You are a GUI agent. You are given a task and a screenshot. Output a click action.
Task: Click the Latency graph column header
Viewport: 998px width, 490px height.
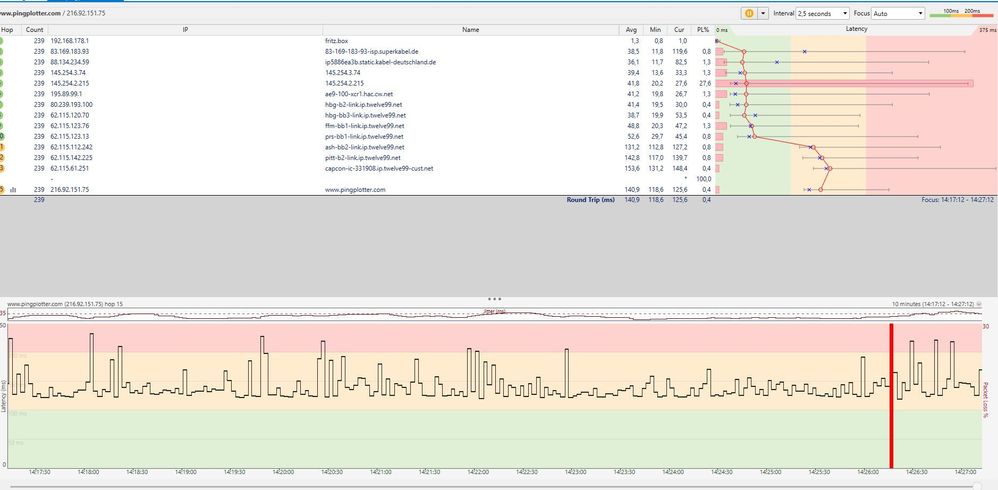[856, 29]
